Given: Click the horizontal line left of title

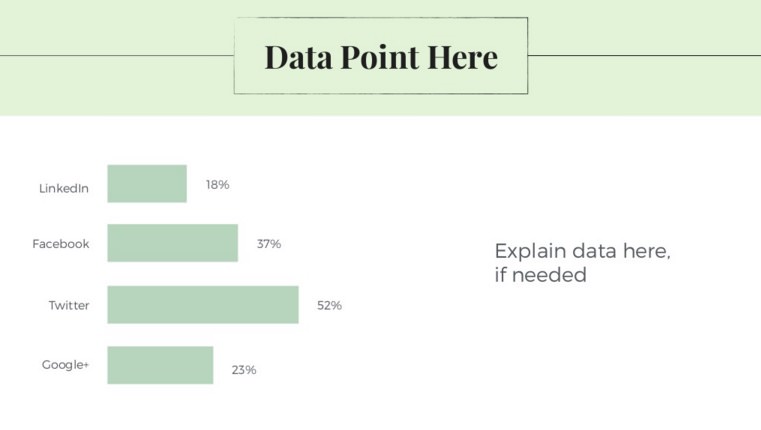Looking at the screenshot, I should click(x=116, y=55).
